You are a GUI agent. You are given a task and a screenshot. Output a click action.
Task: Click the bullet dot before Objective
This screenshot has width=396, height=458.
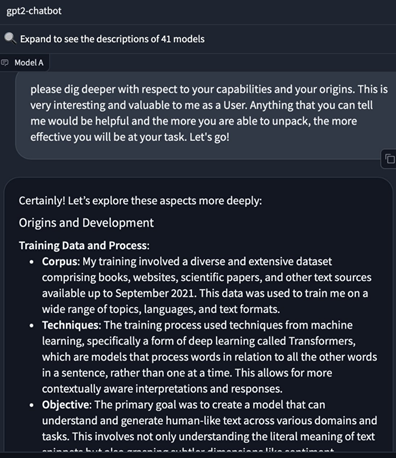click(x=32, y=405)
